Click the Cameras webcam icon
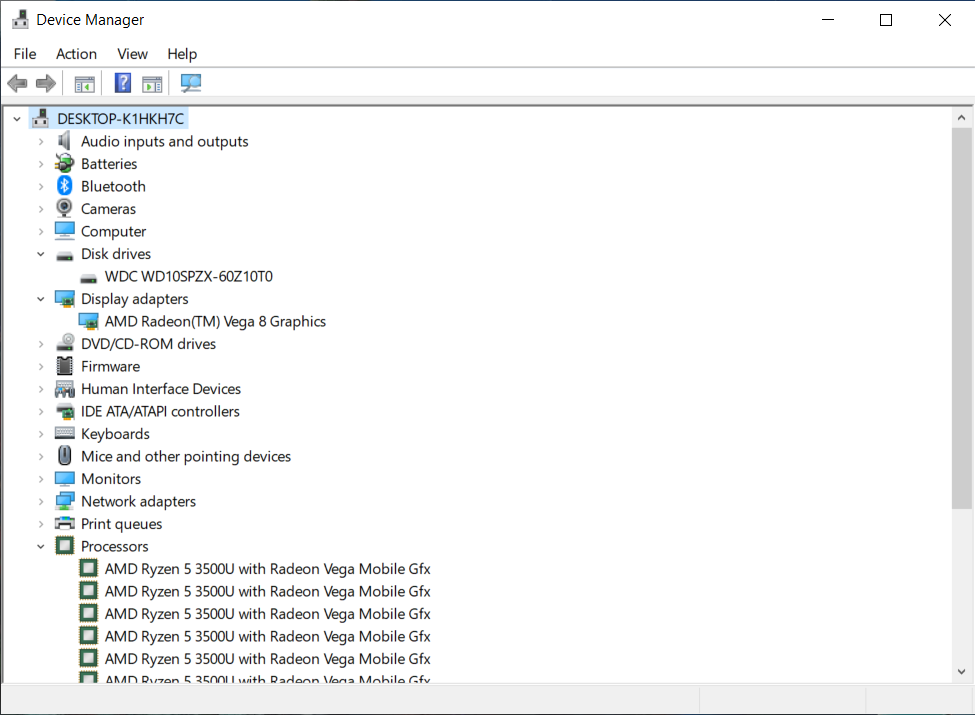This screenshot has width=975, height=715. click(65, 209)
